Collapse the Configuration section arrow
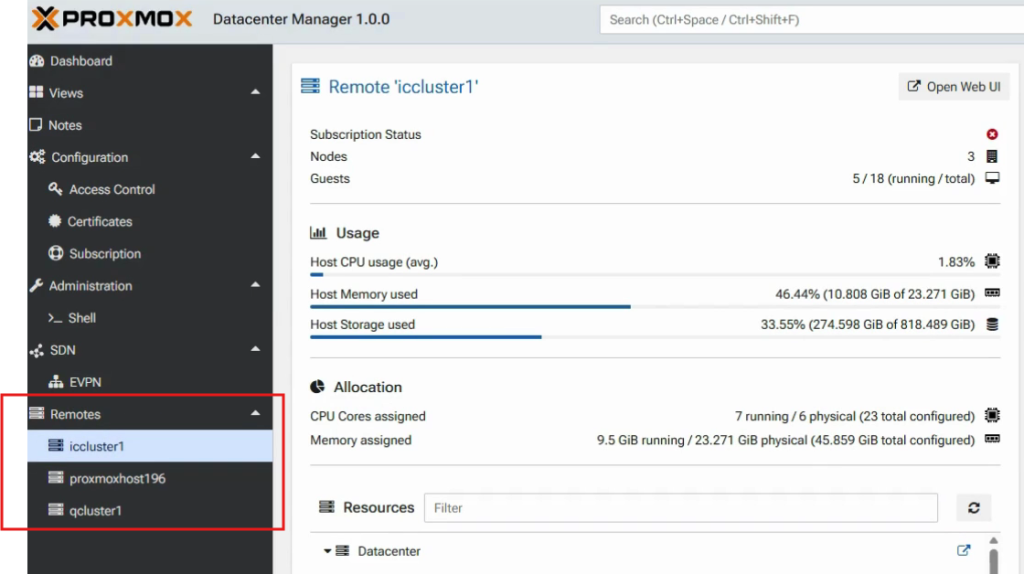Viewport: 1024px width, 574px height. [255, 157]
